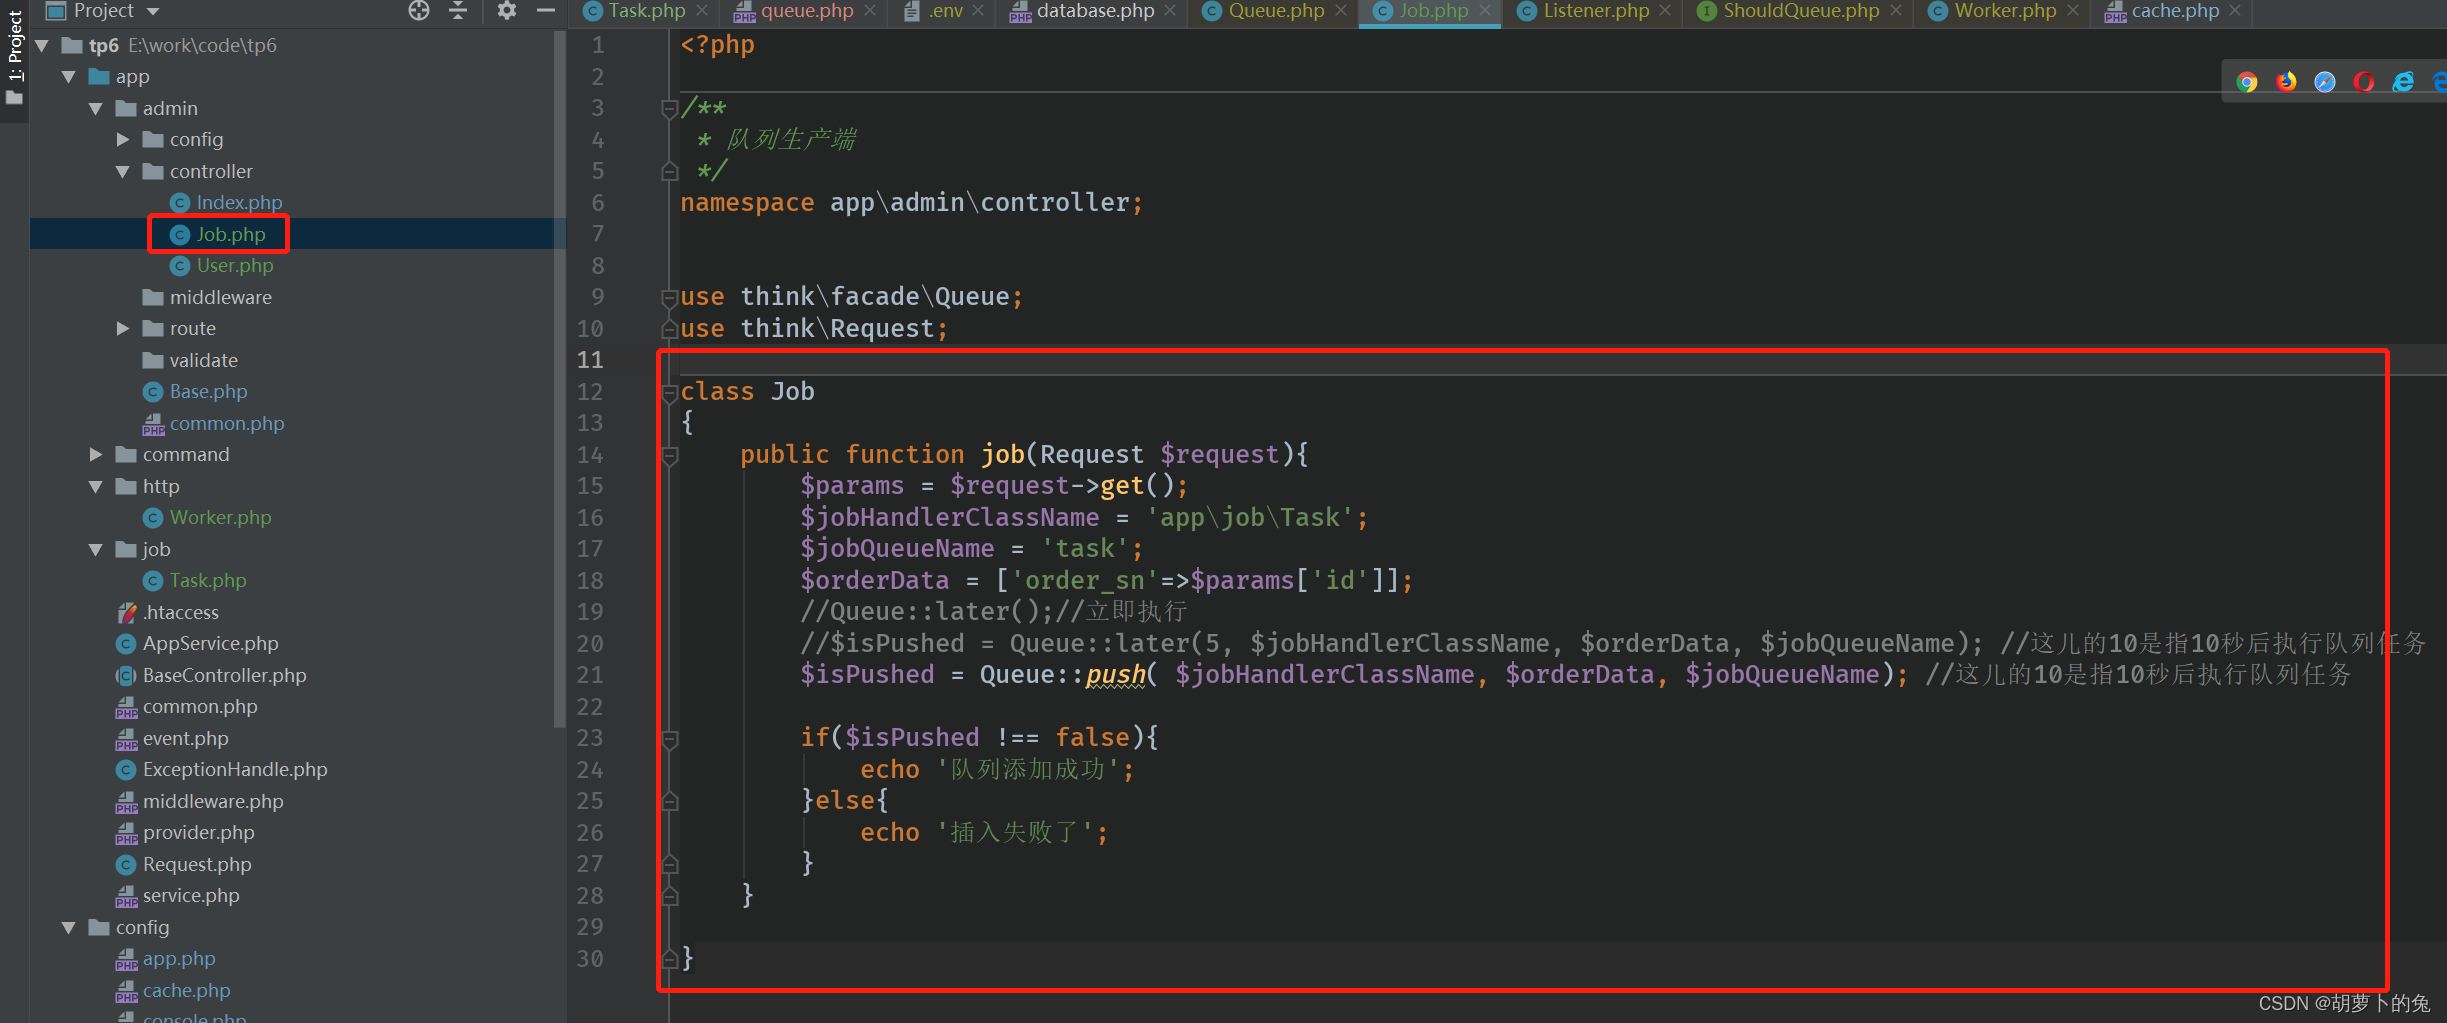Open Task.php inside the job folder
Viewport: 2447px width, 1023px height.
click(207, 580)
